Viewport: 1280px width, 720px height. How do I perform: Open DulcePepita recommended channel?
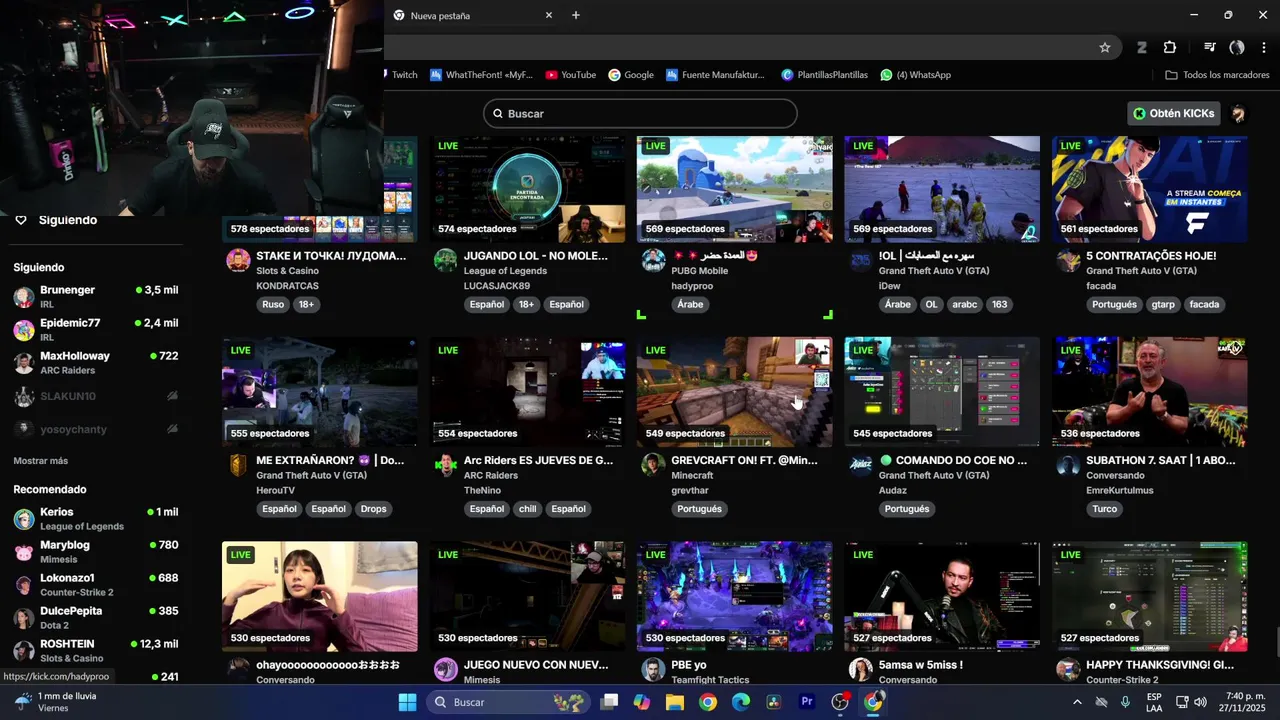[96, 617]
